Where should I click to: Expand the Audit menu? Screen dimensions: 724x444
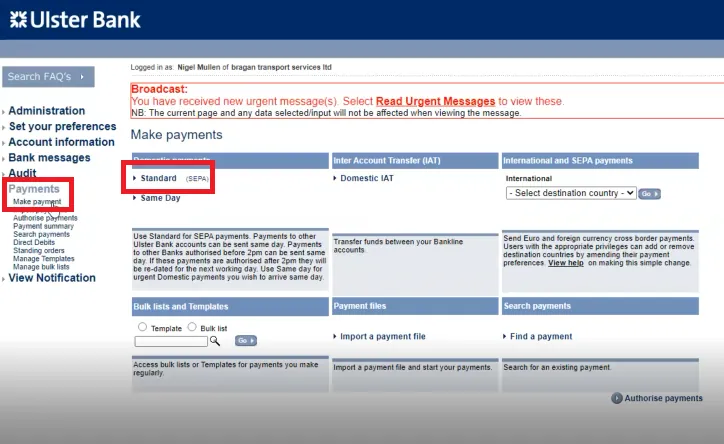(22, 173)
